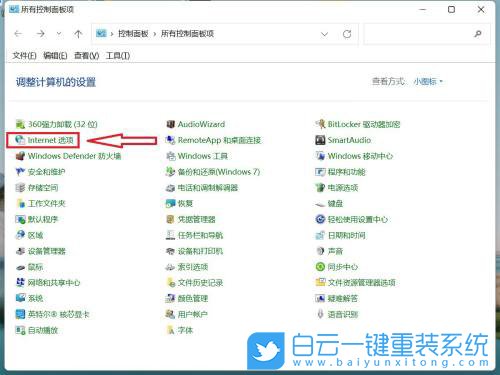
Task: Open 电话和调制解调器
Action: coord(202,188)
